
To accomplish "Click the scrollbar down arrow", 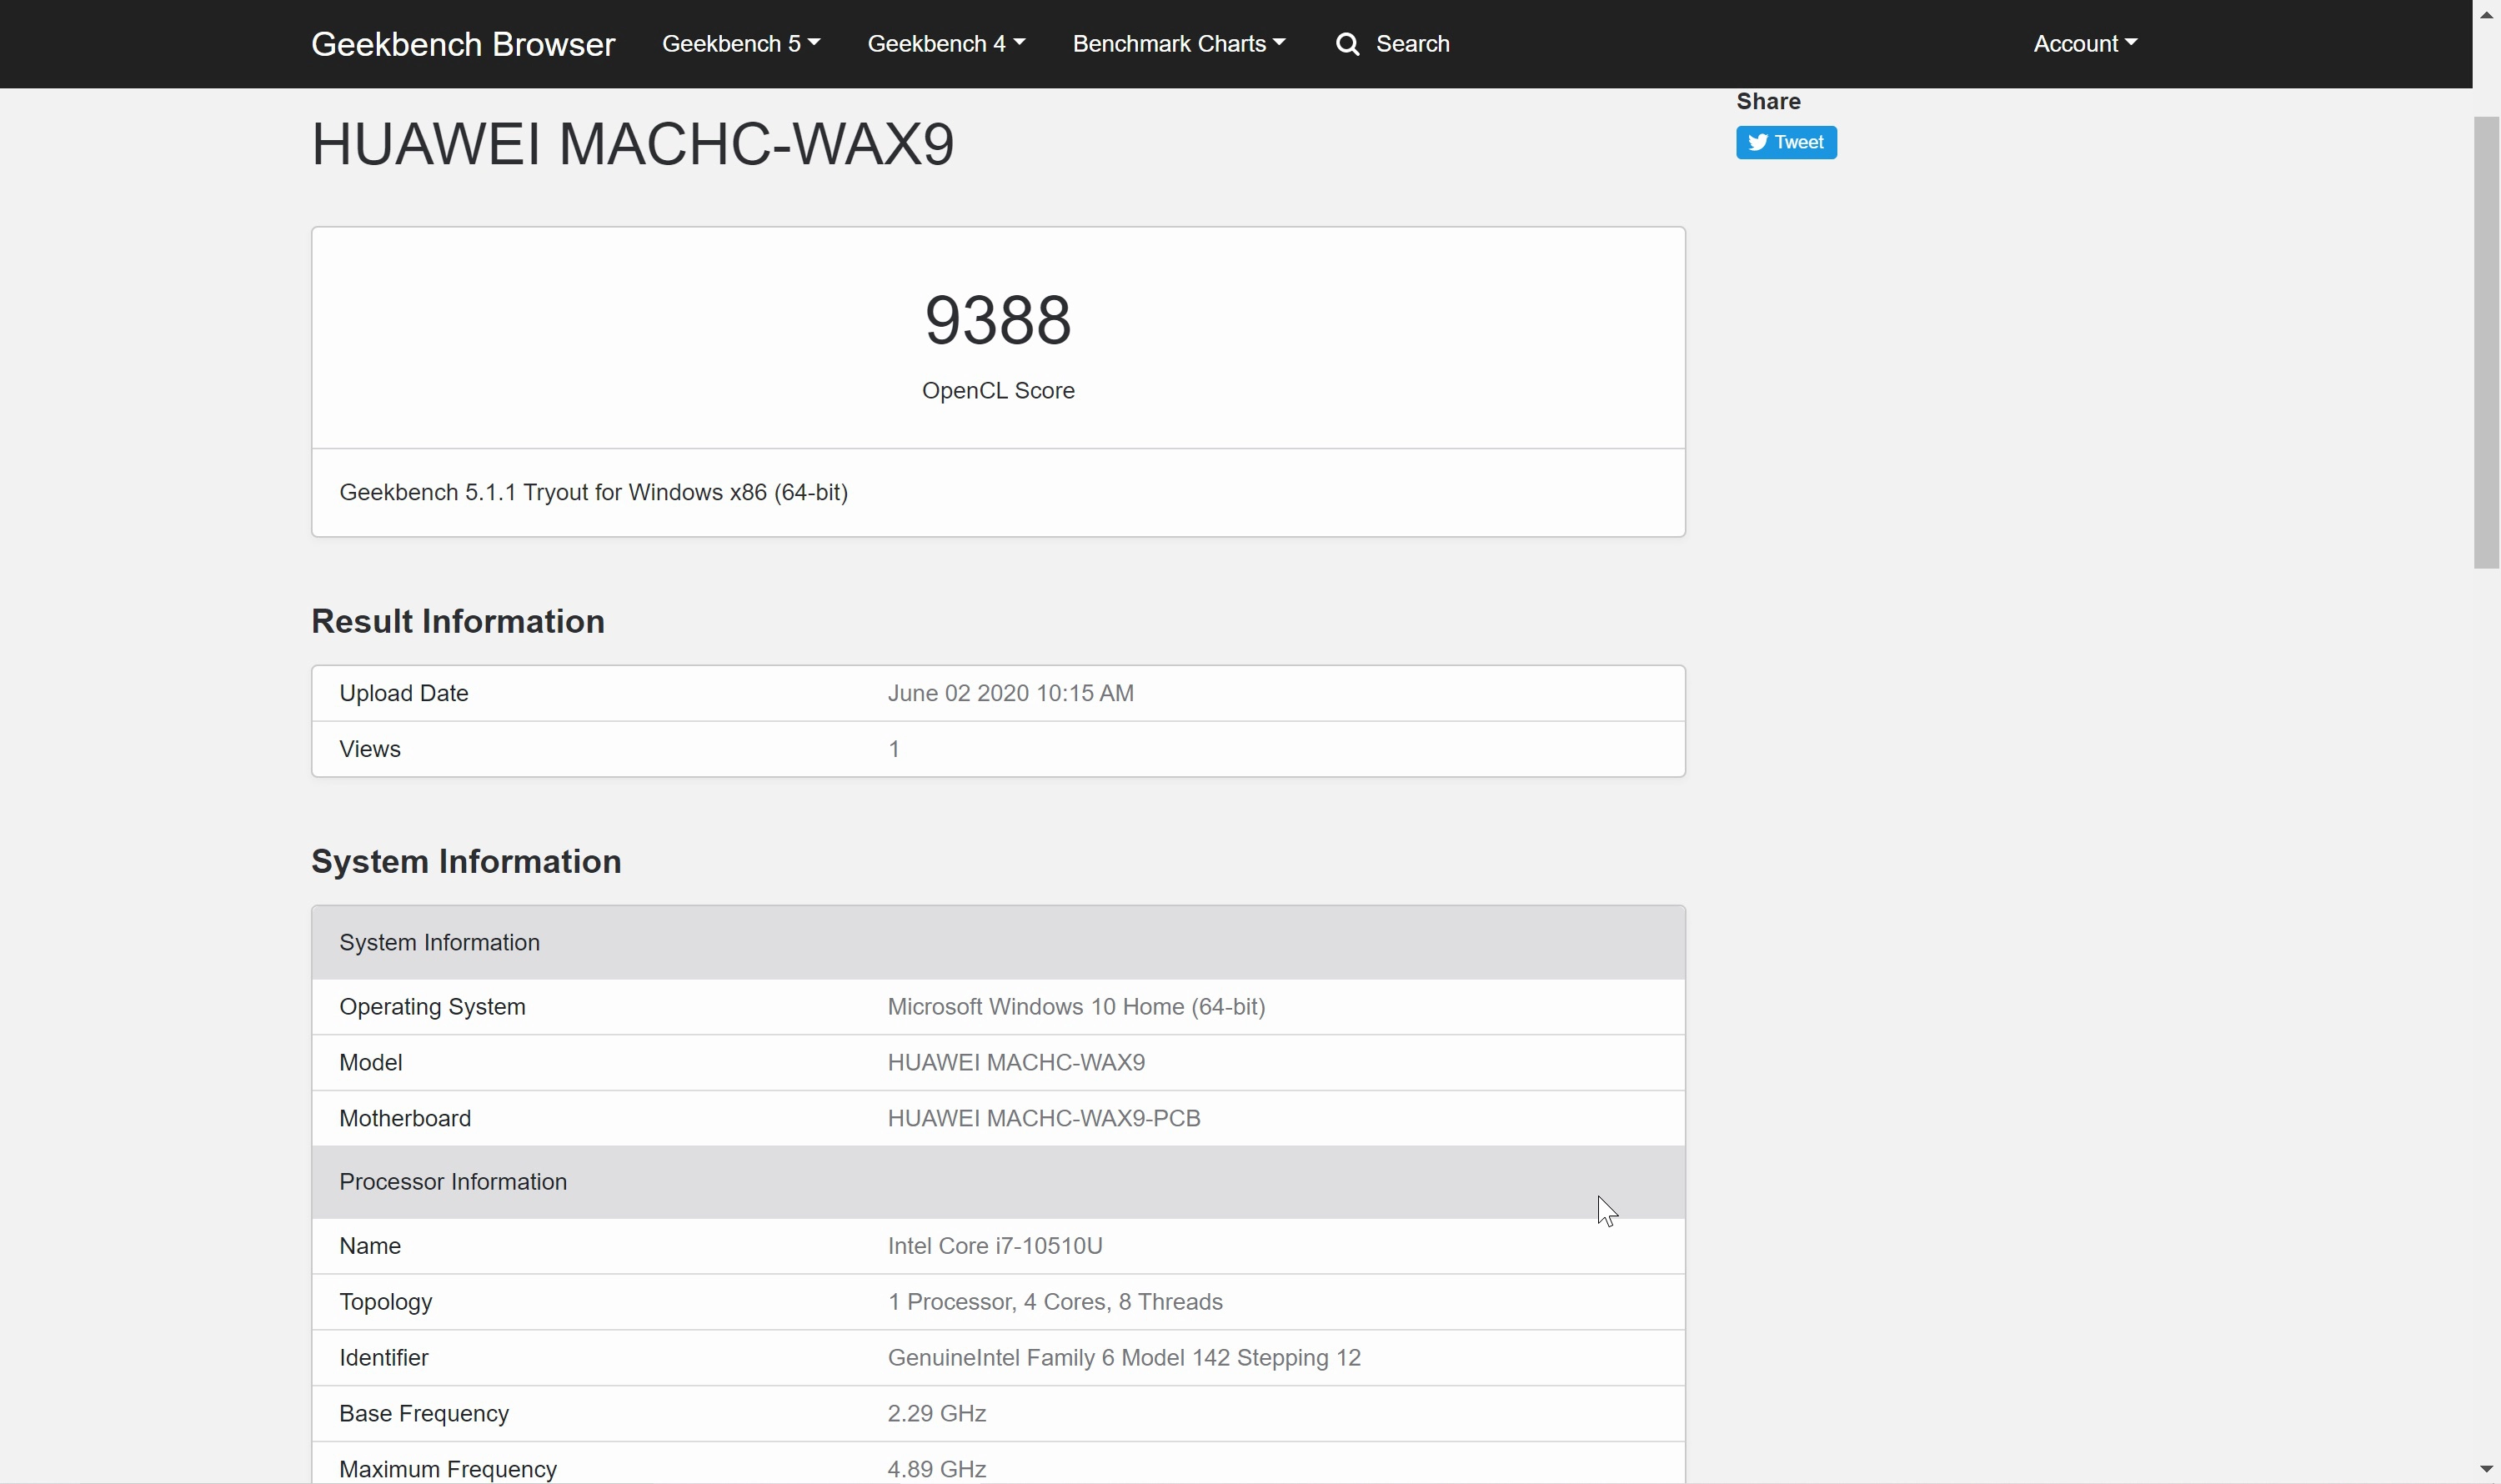I will (x=2486, y=1469).
